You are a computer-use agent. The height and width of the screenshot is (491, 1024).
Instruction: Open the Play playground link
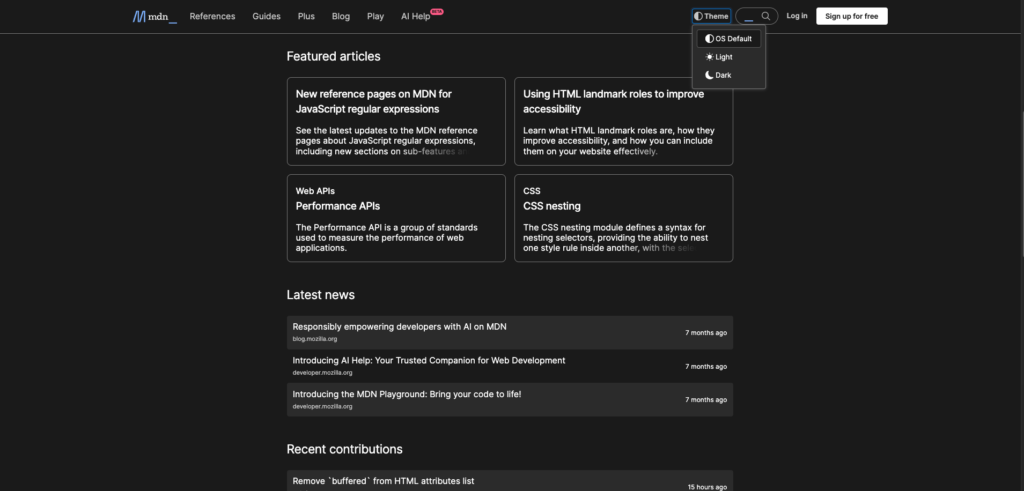pos(375,16)
